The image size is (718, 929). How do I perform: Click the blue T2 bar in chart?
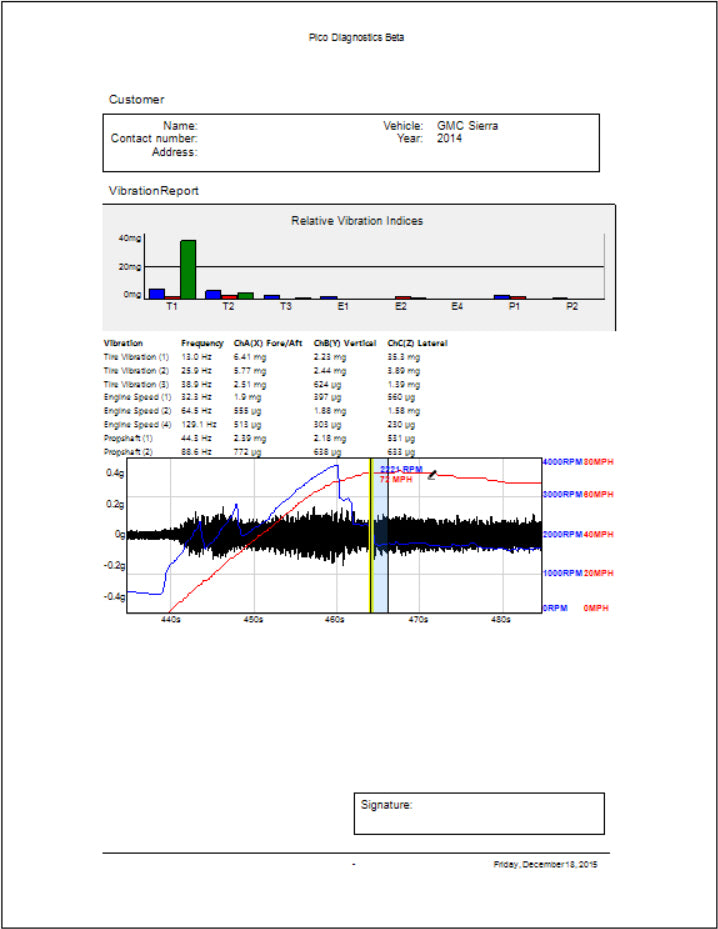coord(213,294)
